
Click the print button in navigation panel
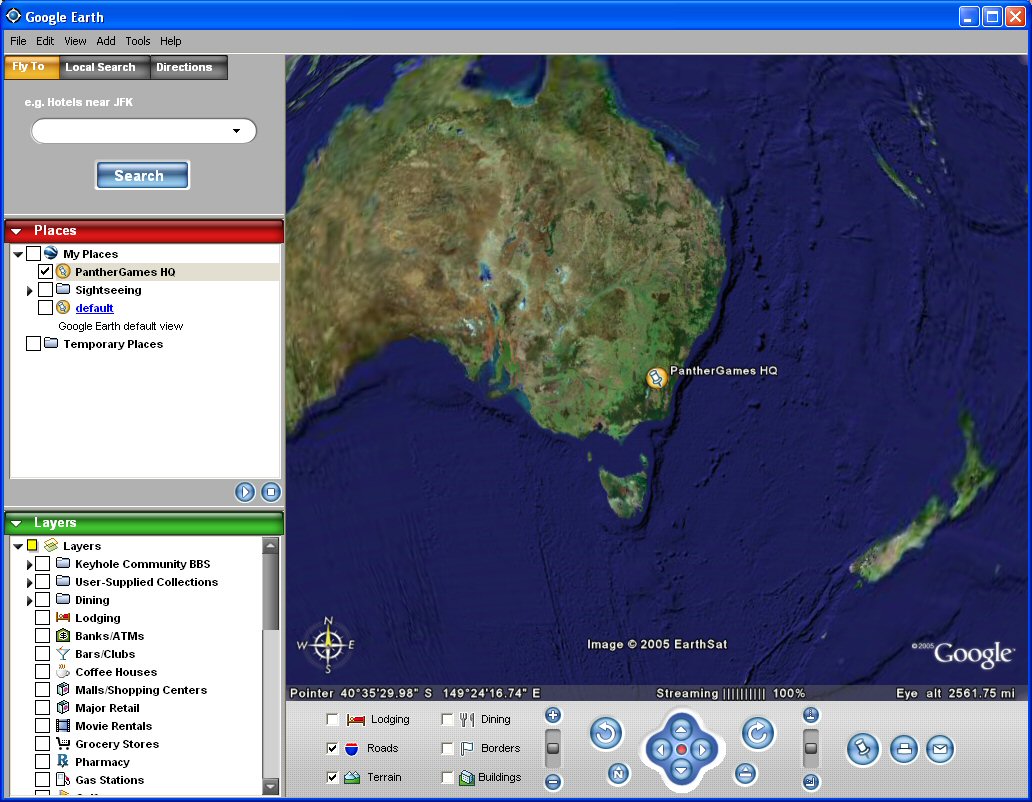tap(904, 749)
